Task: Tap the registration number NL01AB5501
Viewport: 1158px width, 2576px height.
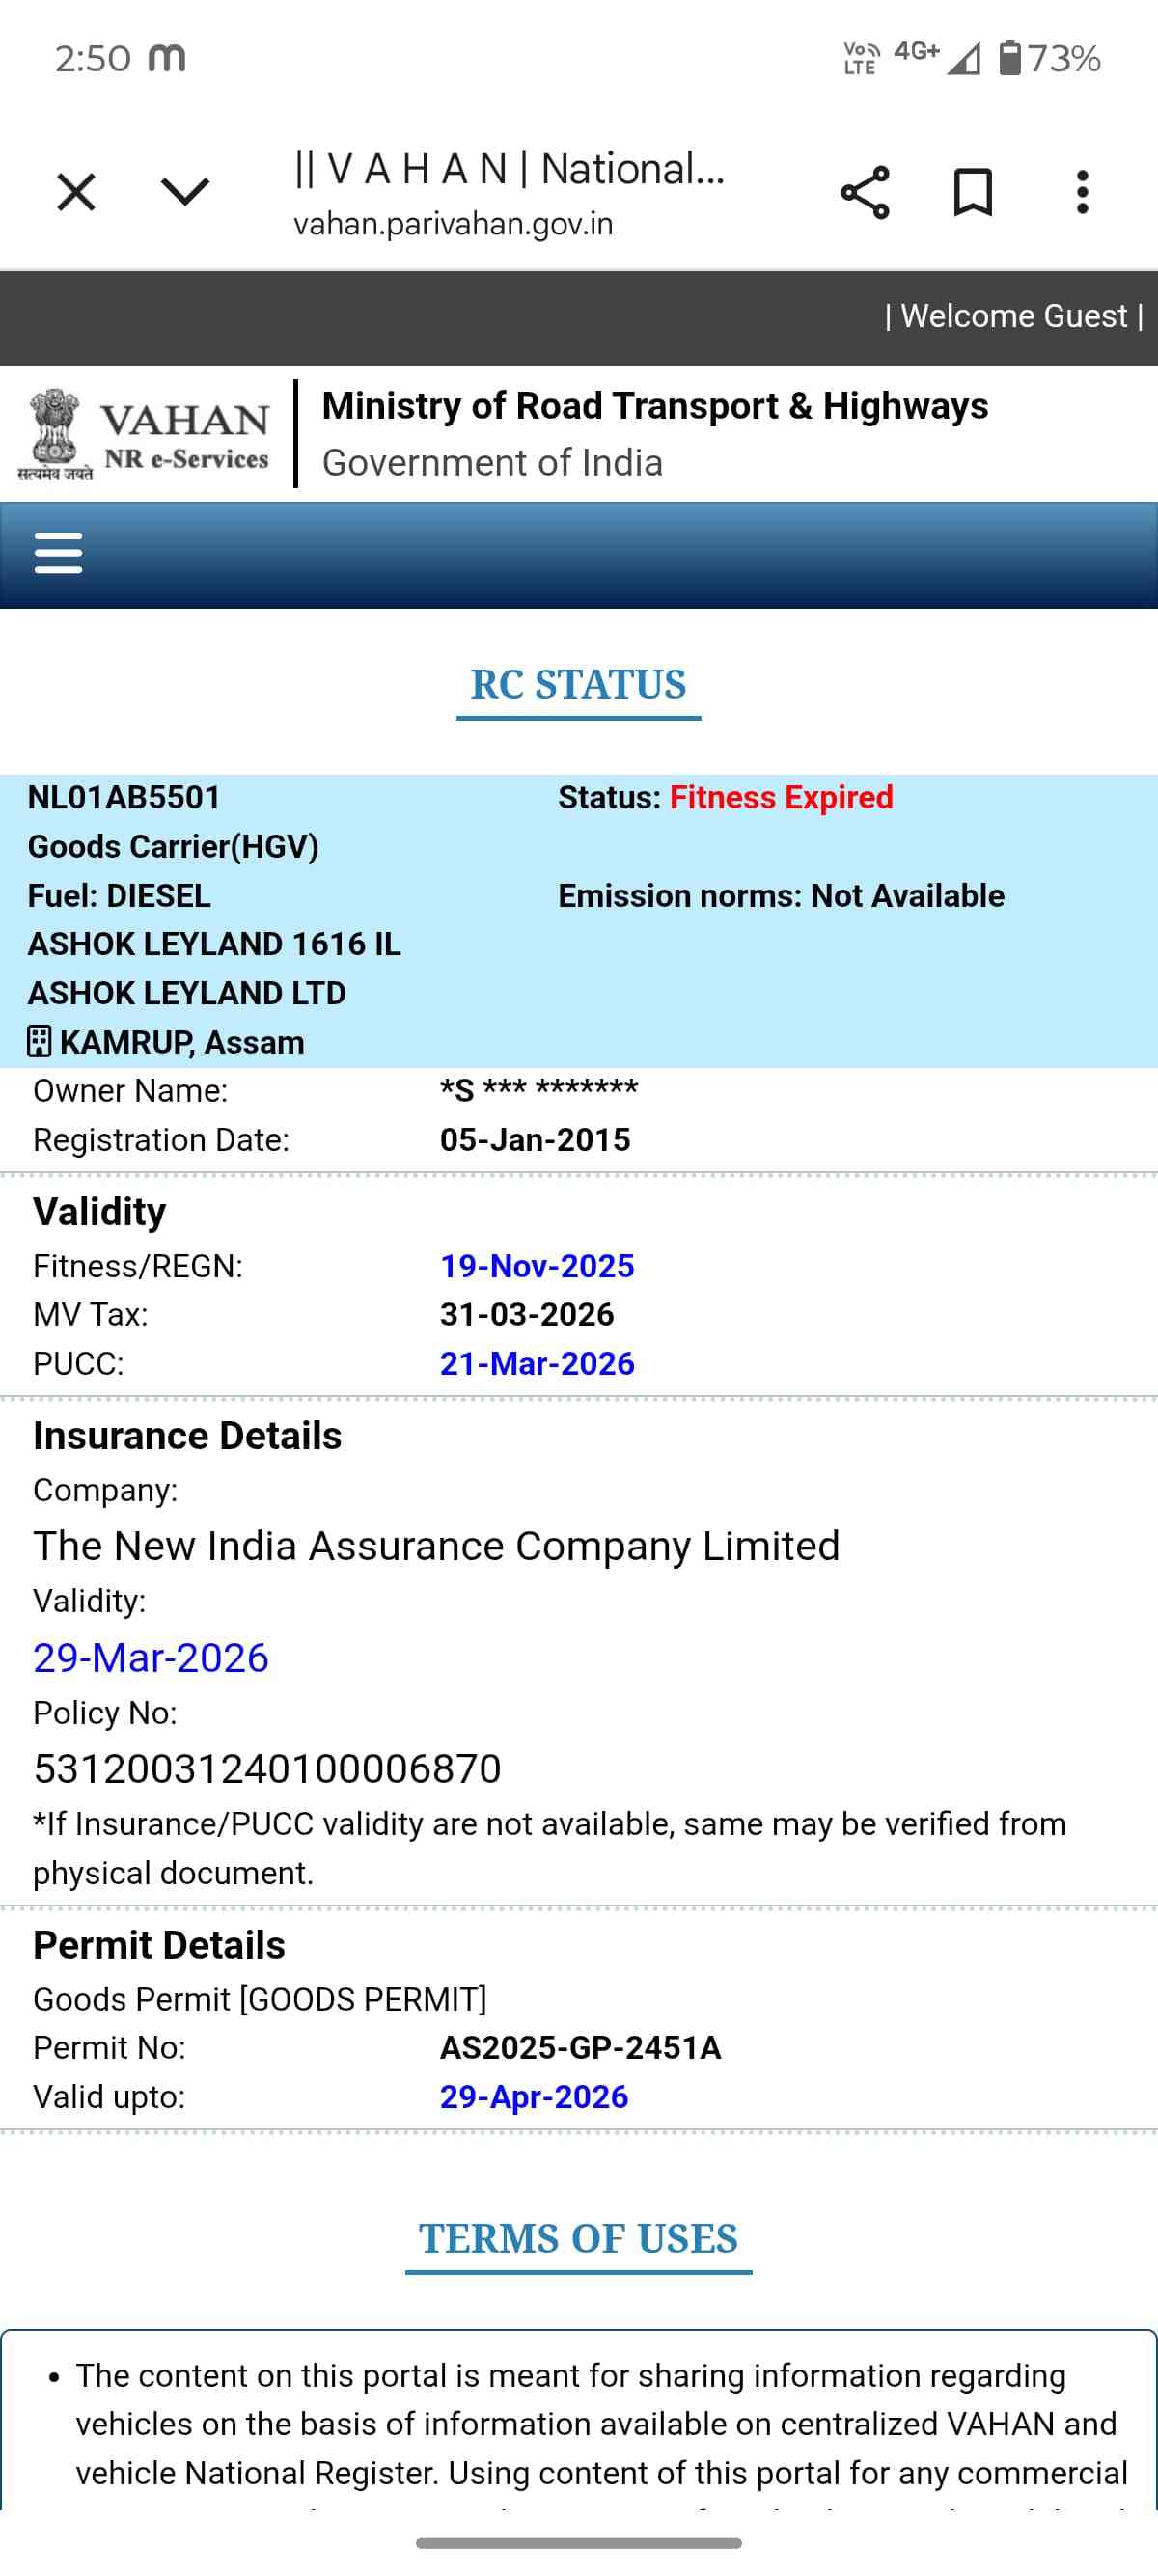Action: (124, 798)
